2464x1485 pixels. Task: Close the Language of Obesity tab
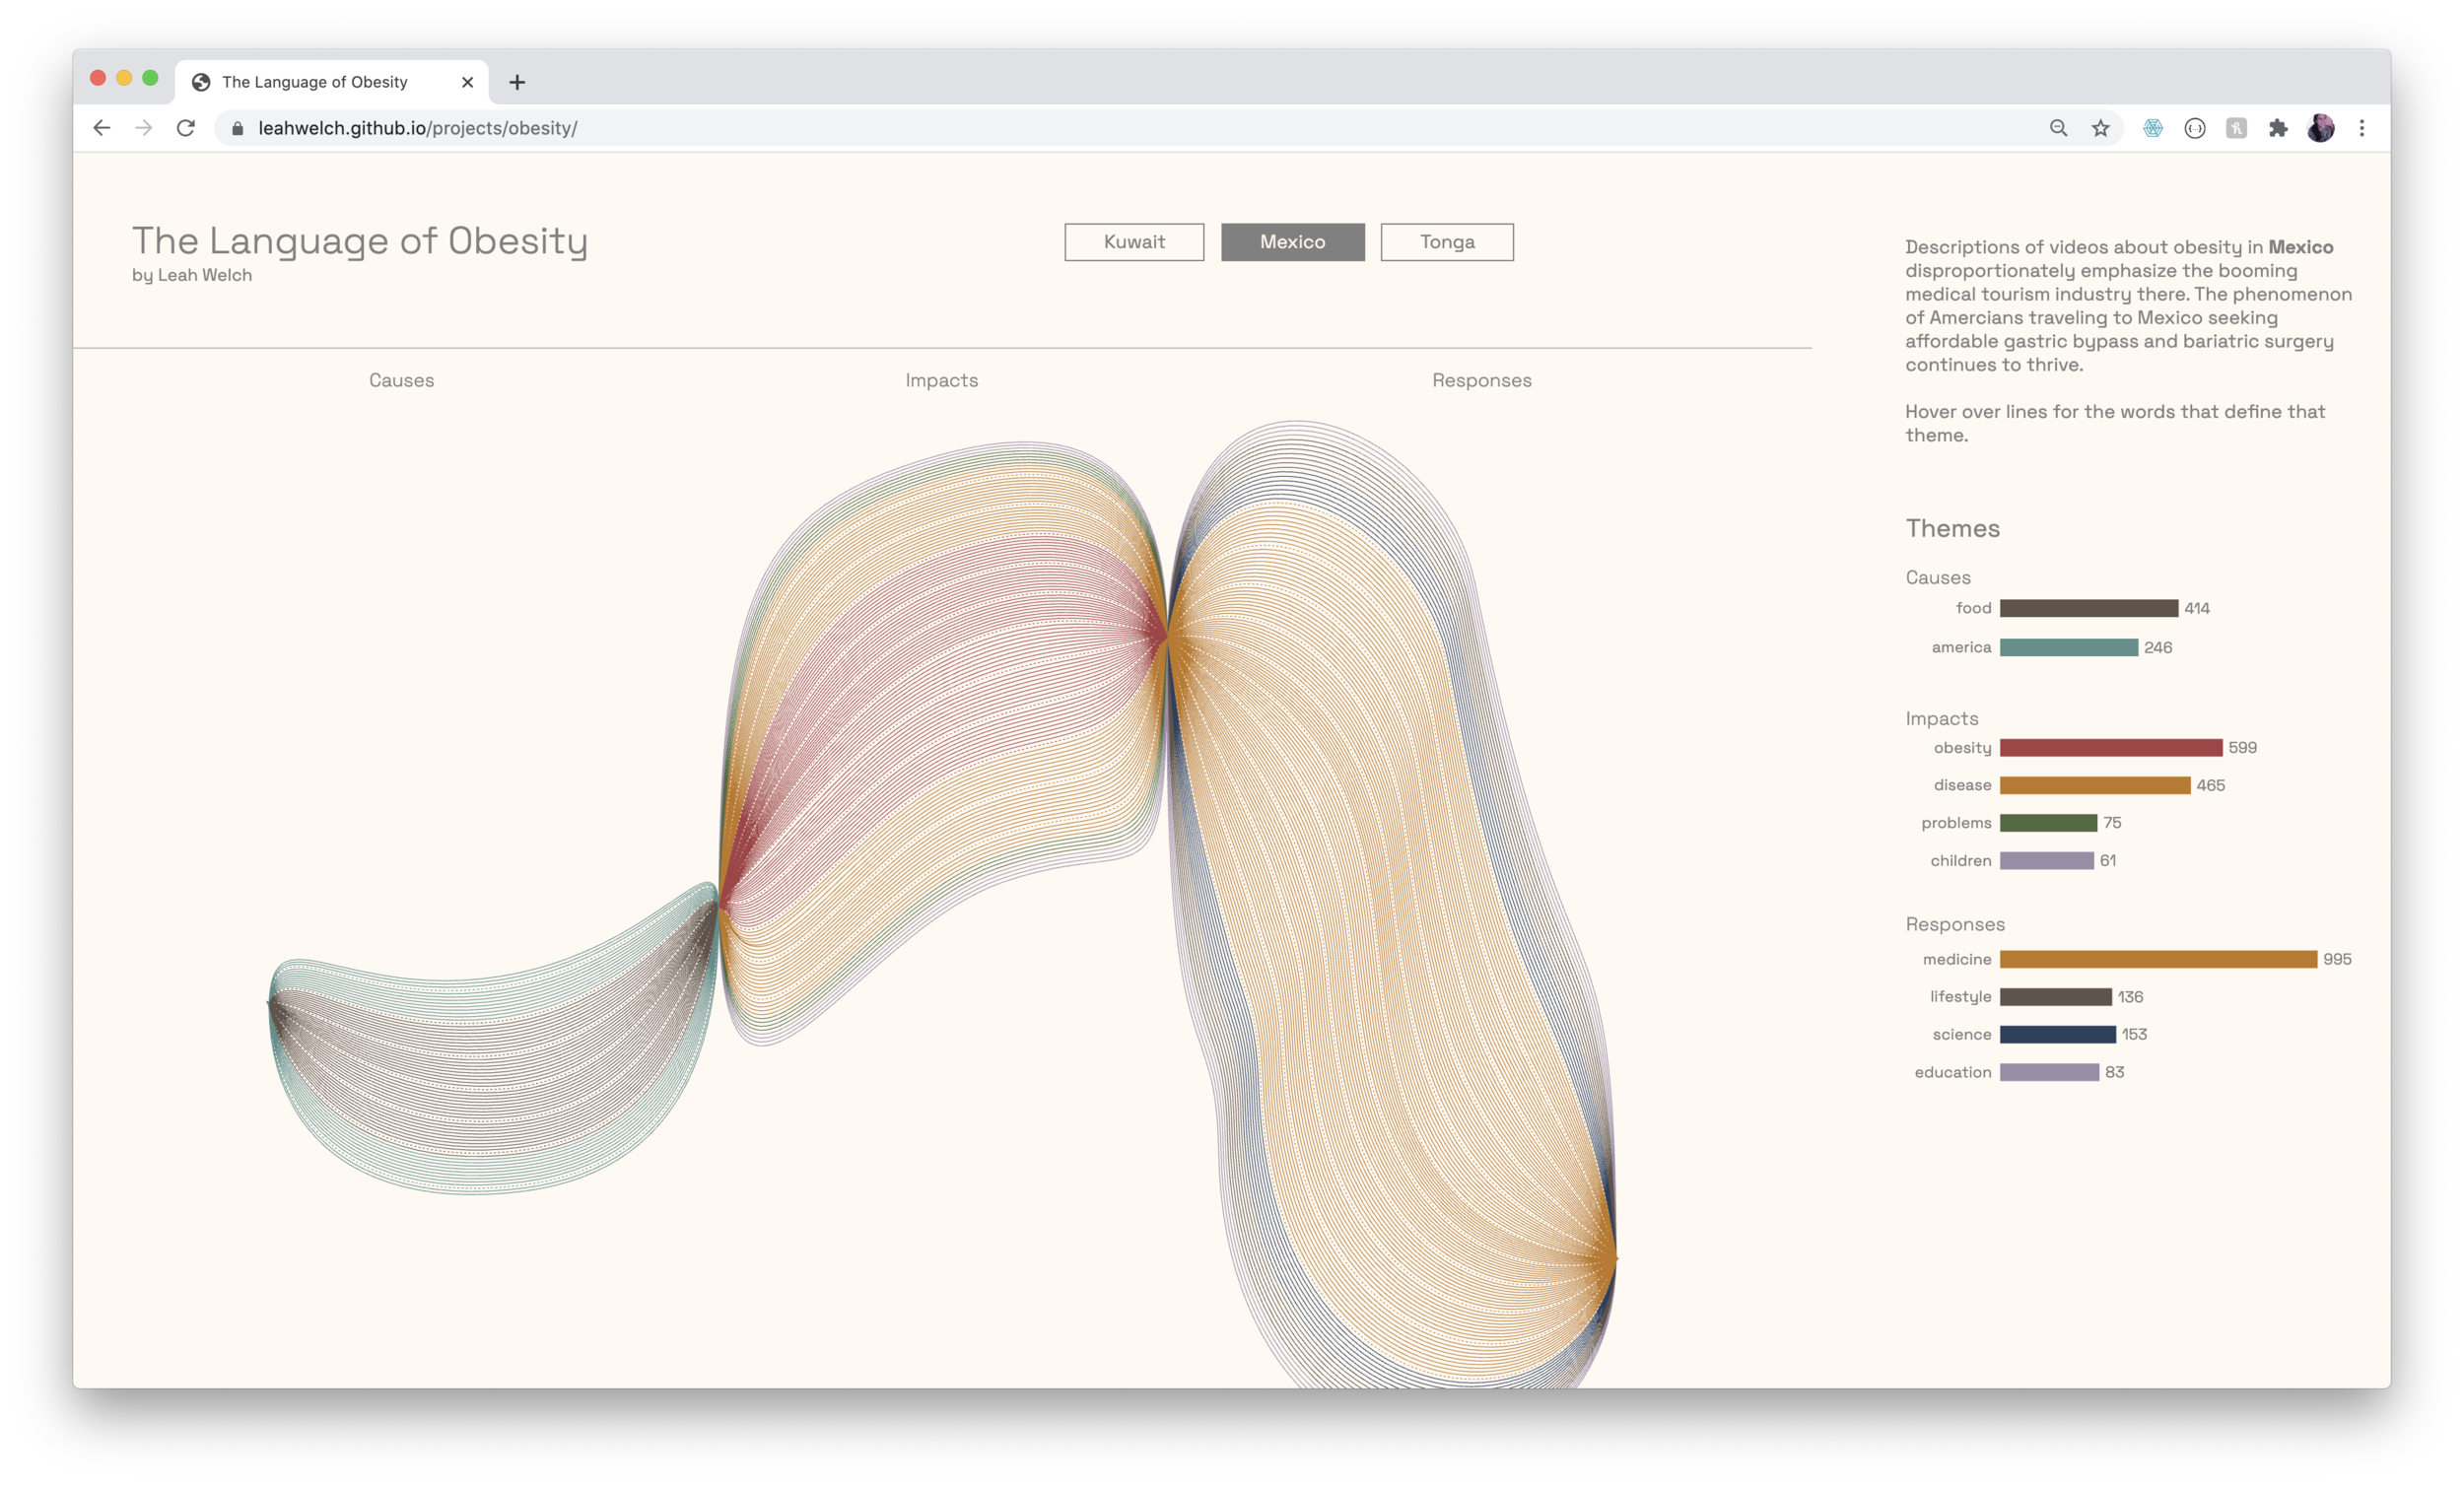[x=467, y=82]
